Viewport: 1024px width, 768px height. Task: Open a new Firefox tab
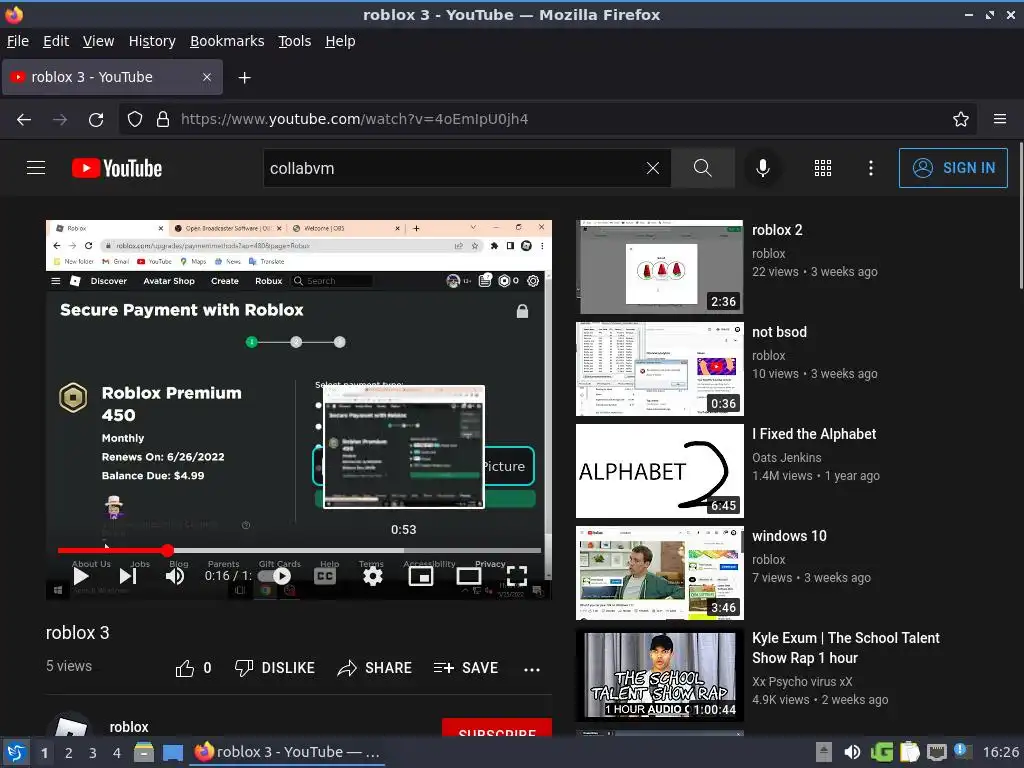[x=244, y=78]
